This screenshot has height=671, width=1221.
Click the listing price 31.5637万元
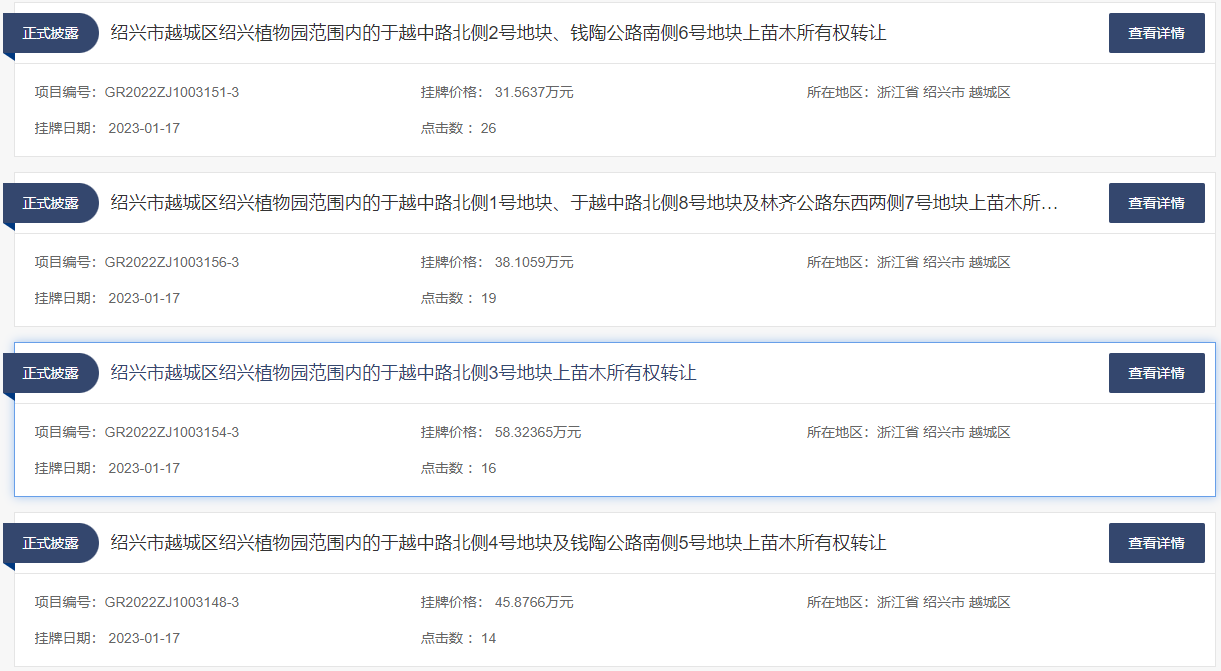click(534, 92)
